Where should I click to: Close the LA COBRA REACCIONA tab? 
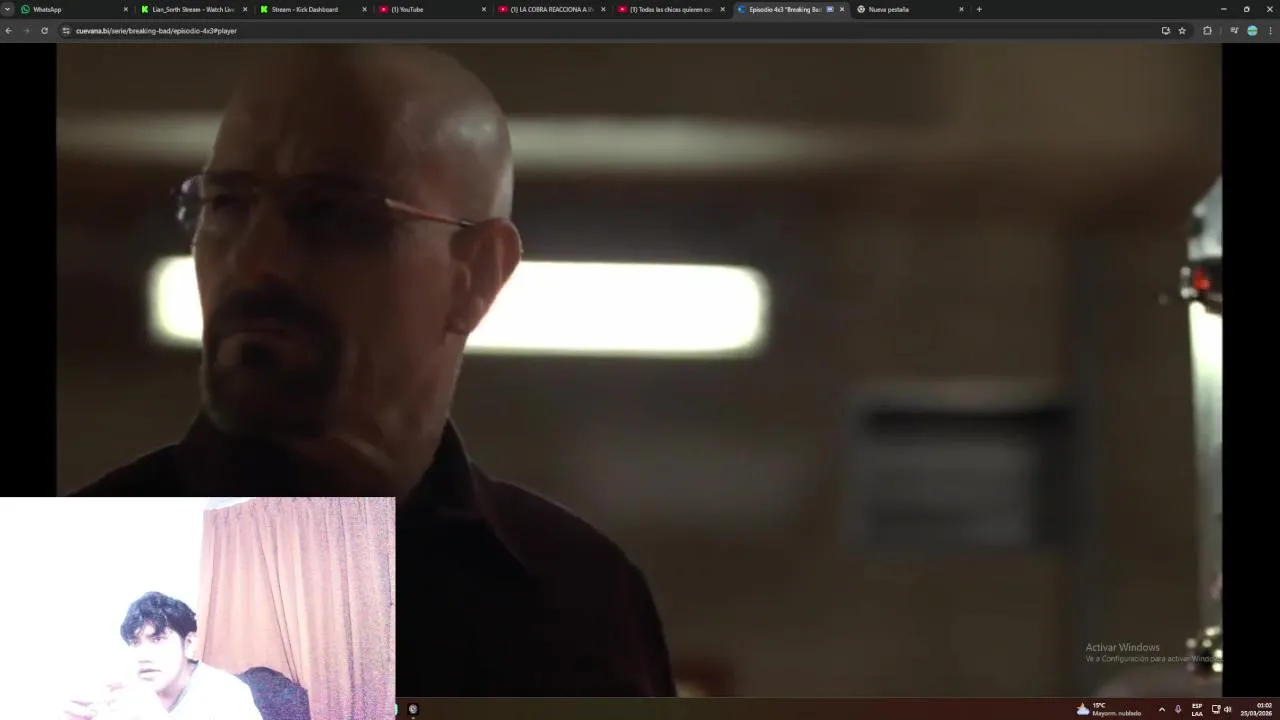pos(603,9)
